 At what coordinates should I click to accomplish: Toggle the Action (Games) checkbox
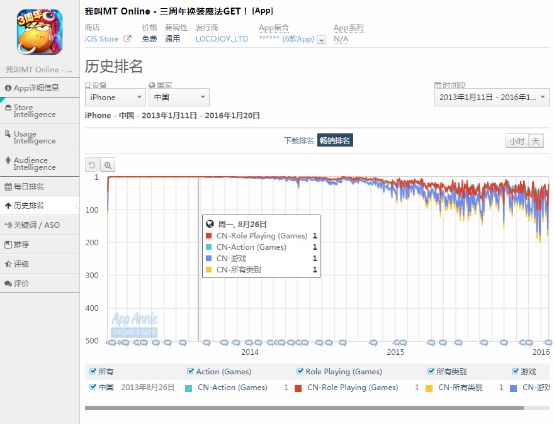point(190,371)
